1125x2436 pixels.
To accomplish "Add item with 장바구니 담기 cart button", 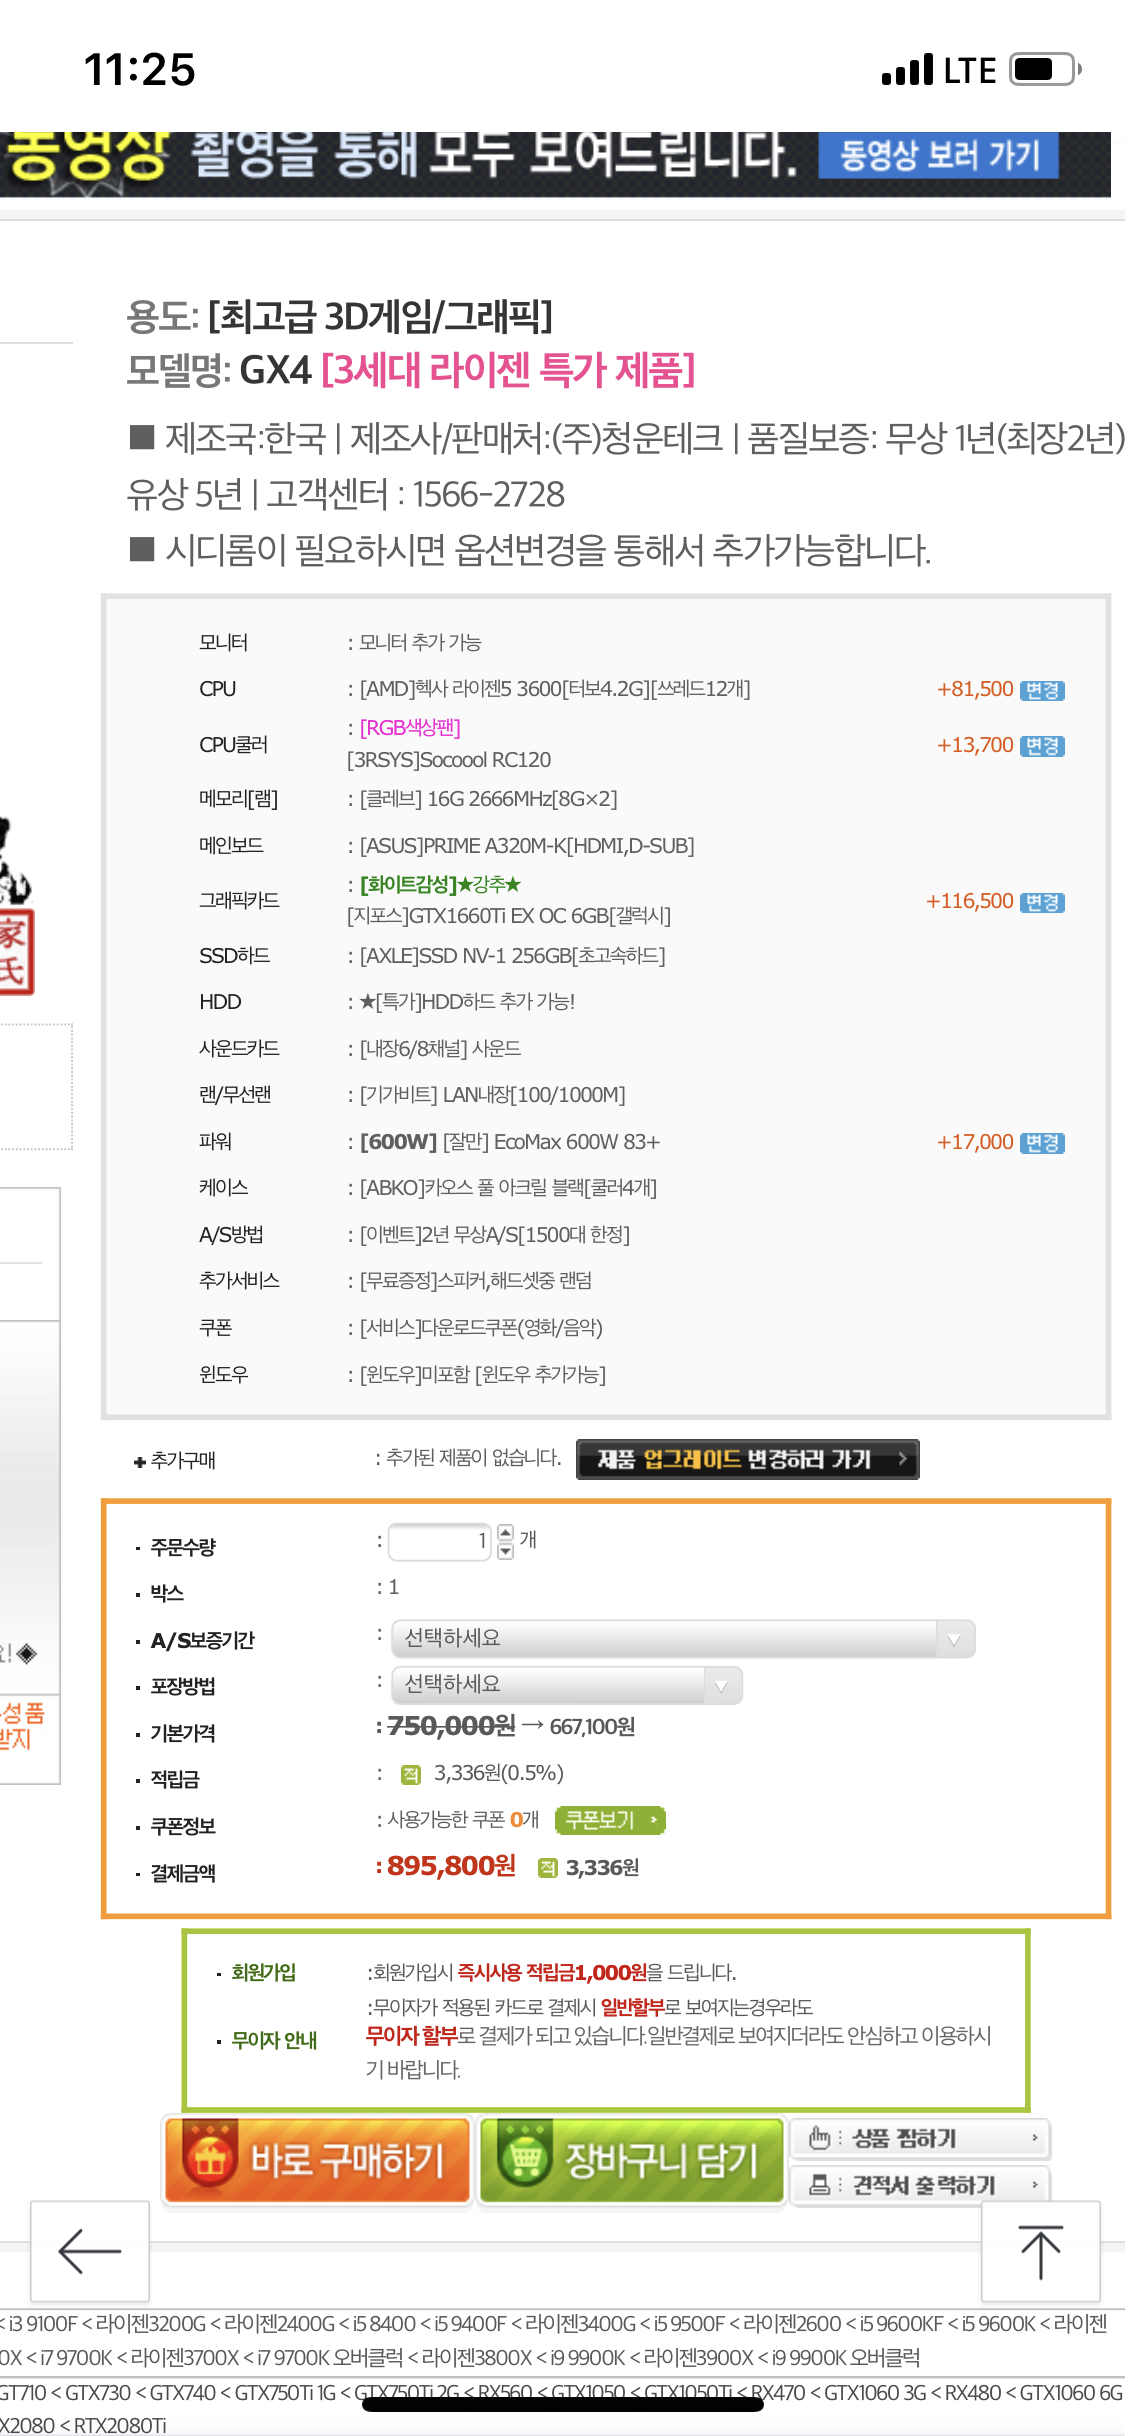I will 632,2160.
